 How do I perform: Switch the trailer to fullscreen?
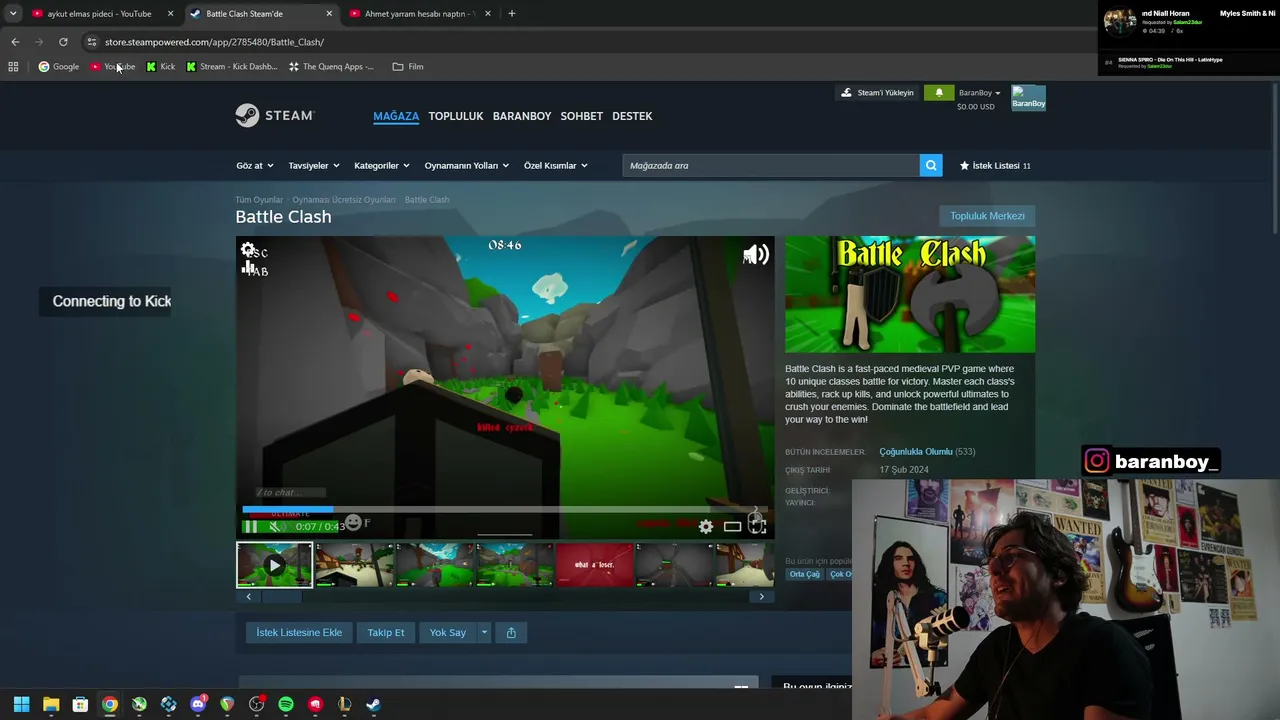(x=757, y=527)
